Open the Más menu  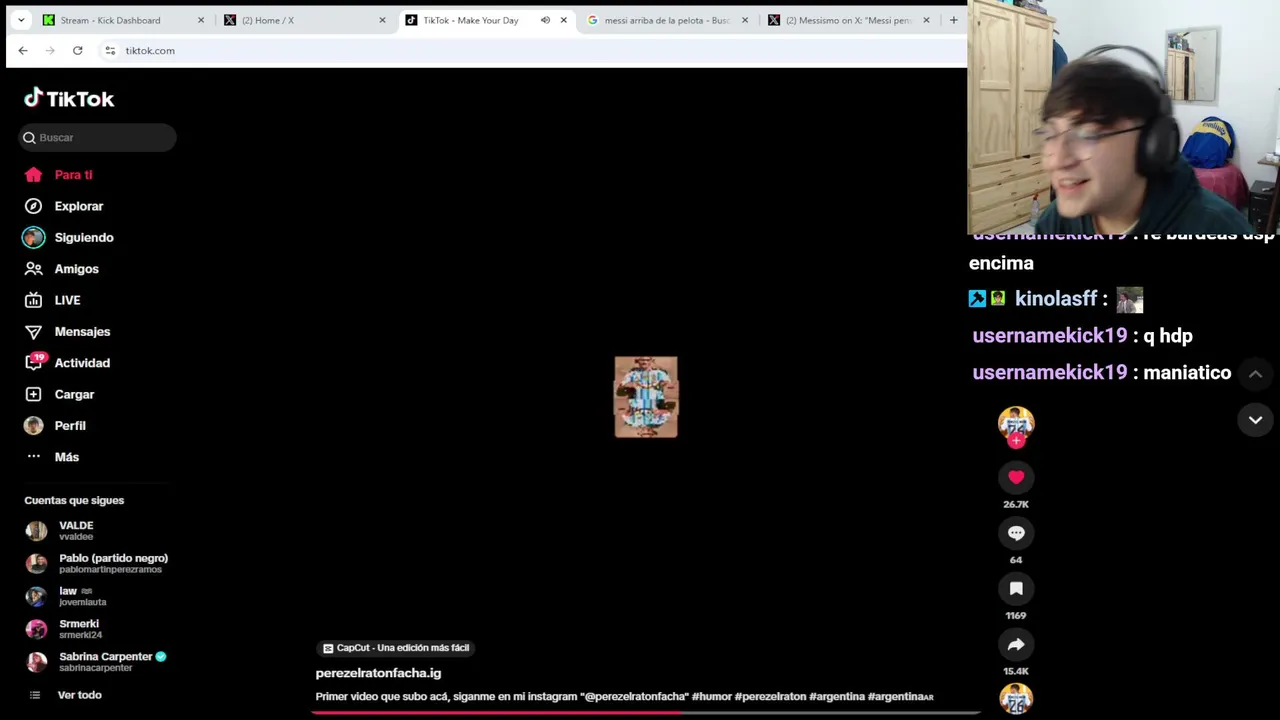[x=51, y=457]
